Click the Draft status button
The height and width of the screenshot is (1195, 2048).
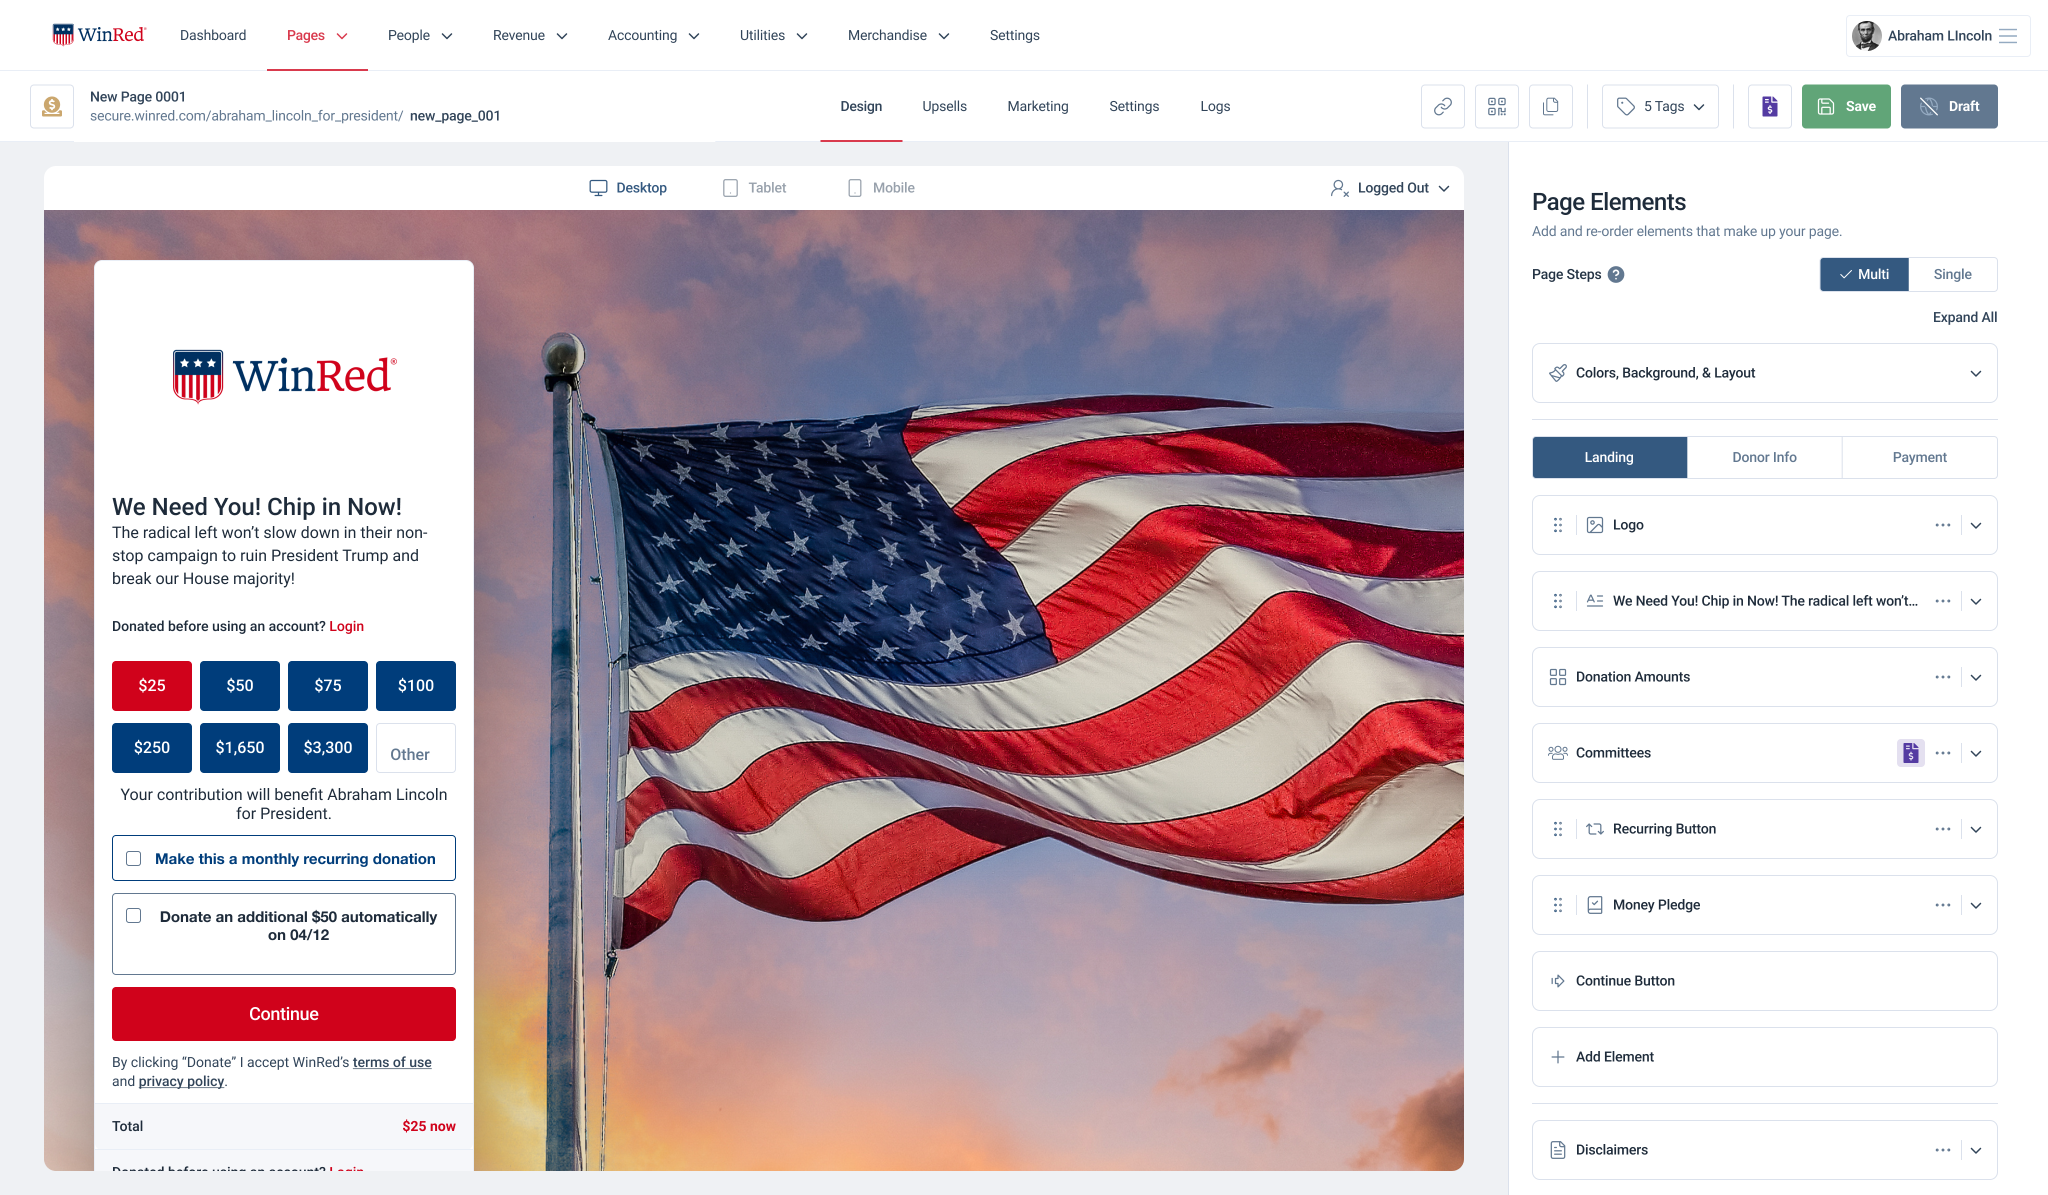[1949, 106]
